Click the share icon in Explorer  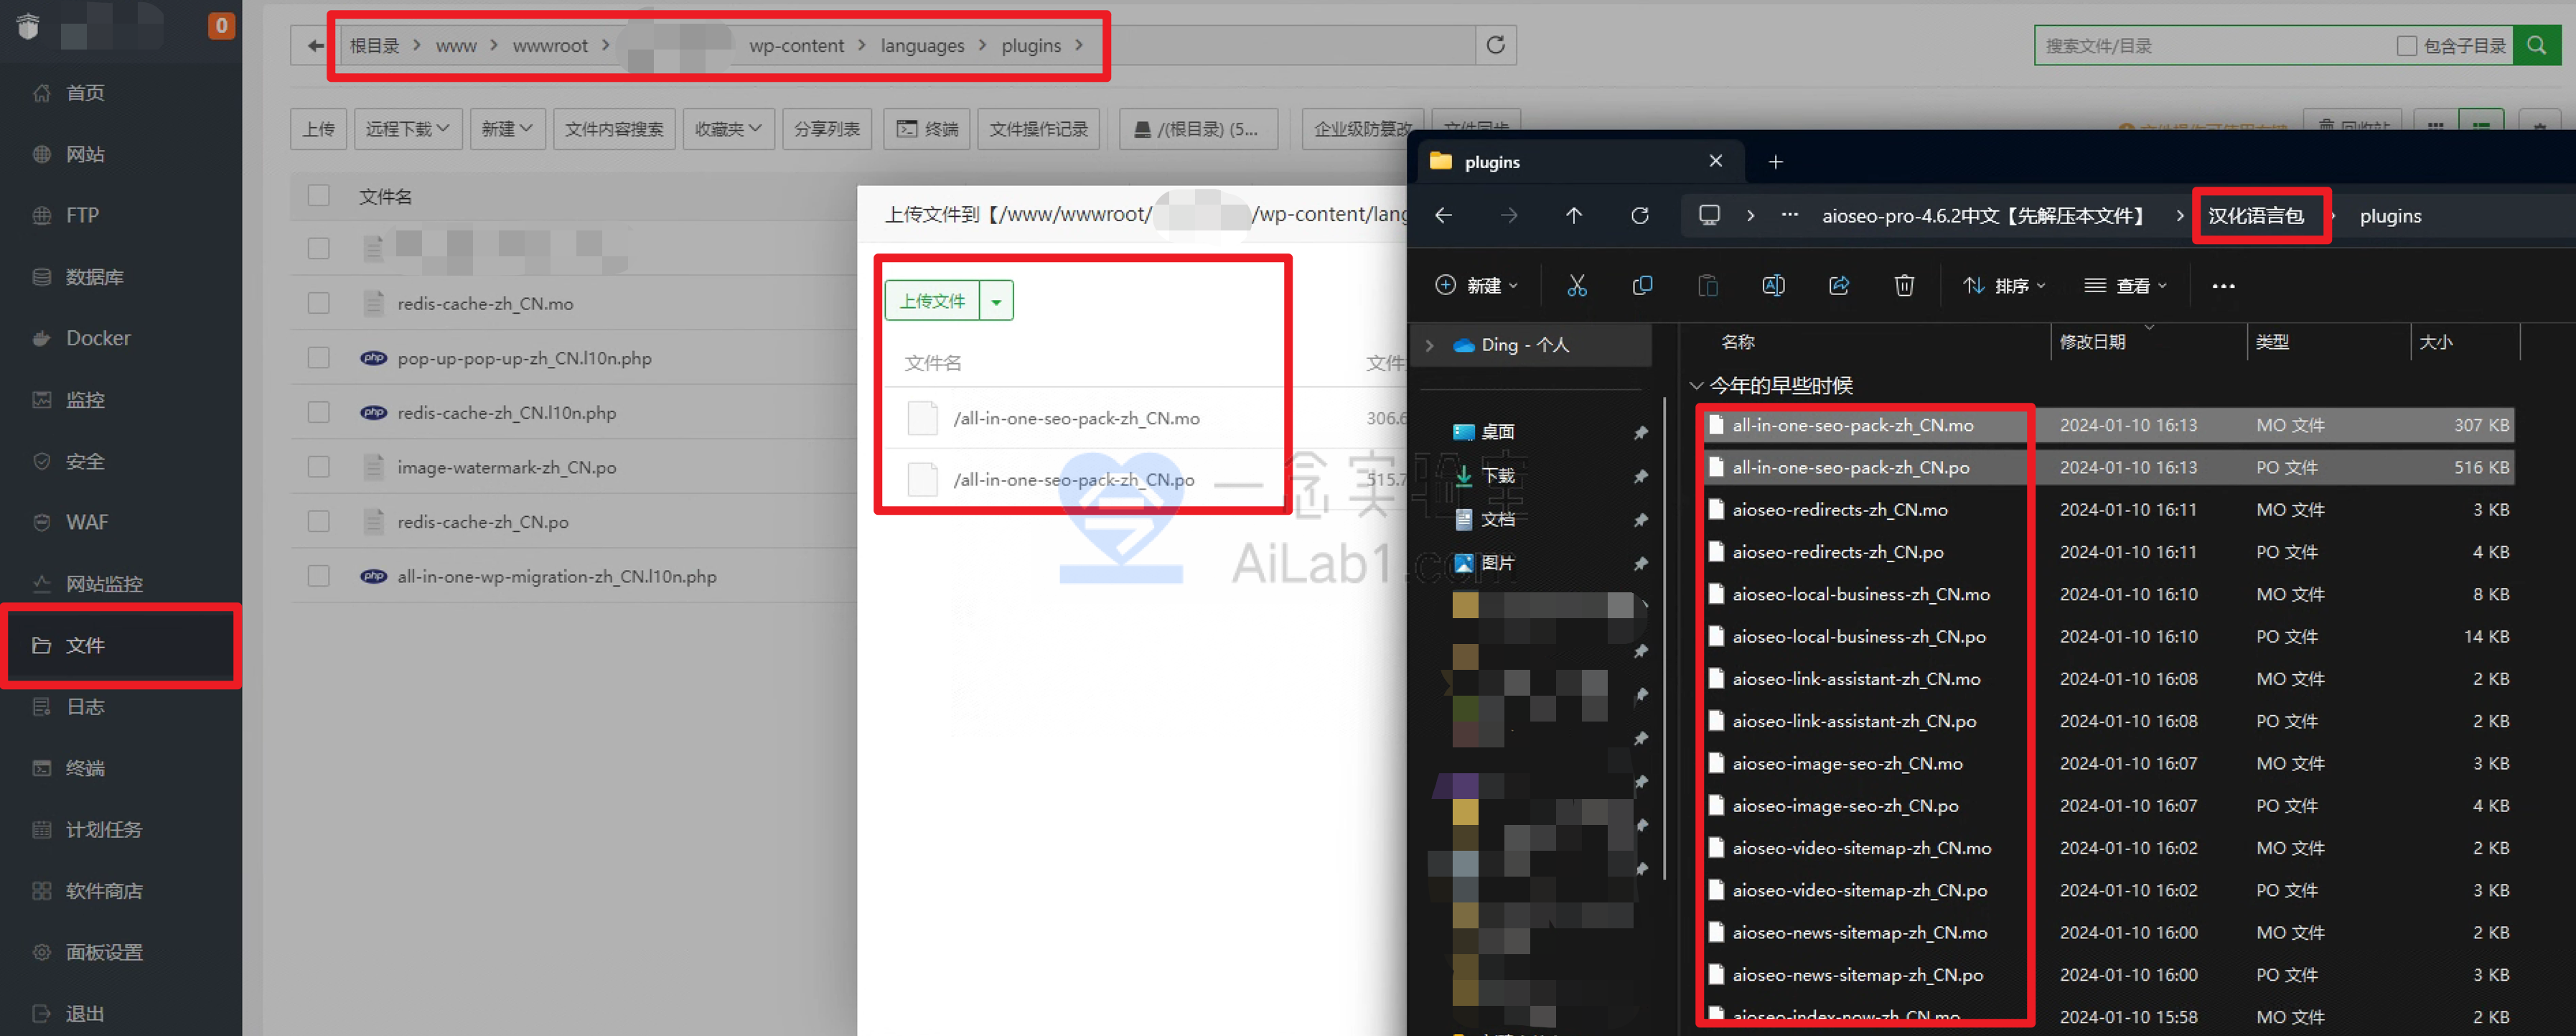point(1839,286)
